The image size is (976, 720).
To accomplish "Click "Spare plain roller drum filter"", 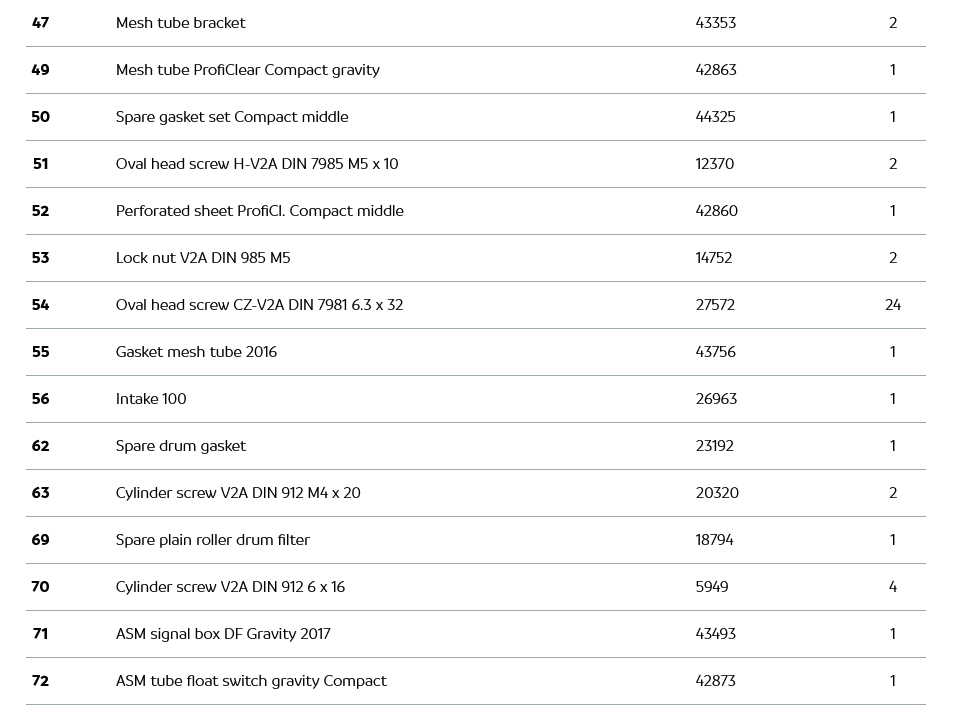I will point(212,540).
